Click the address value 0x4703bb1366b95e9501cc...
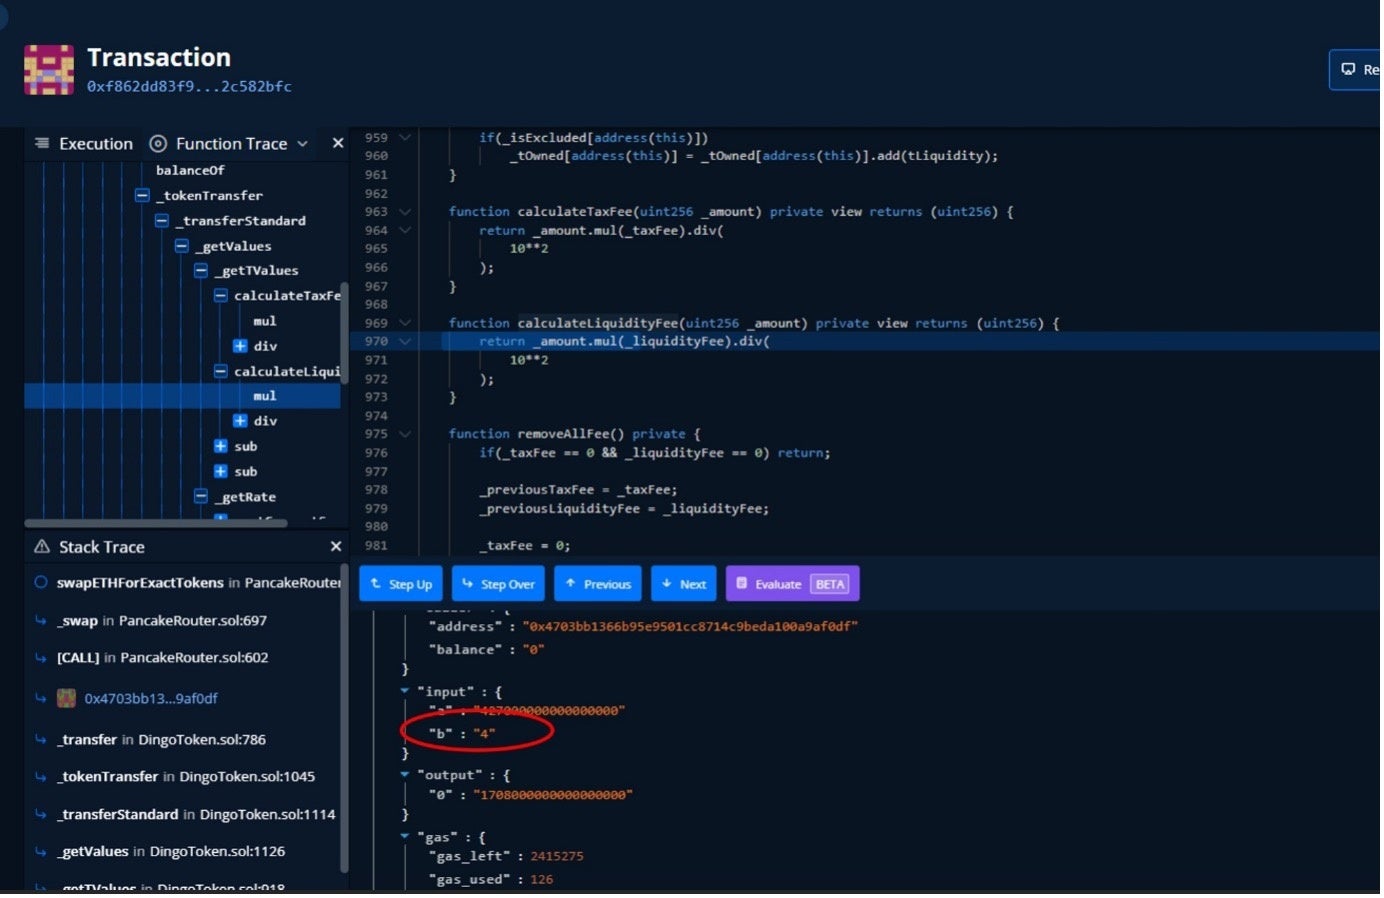Image resolution: width=1384 pixels, height=898 pixels. click(x=690, y=627)
